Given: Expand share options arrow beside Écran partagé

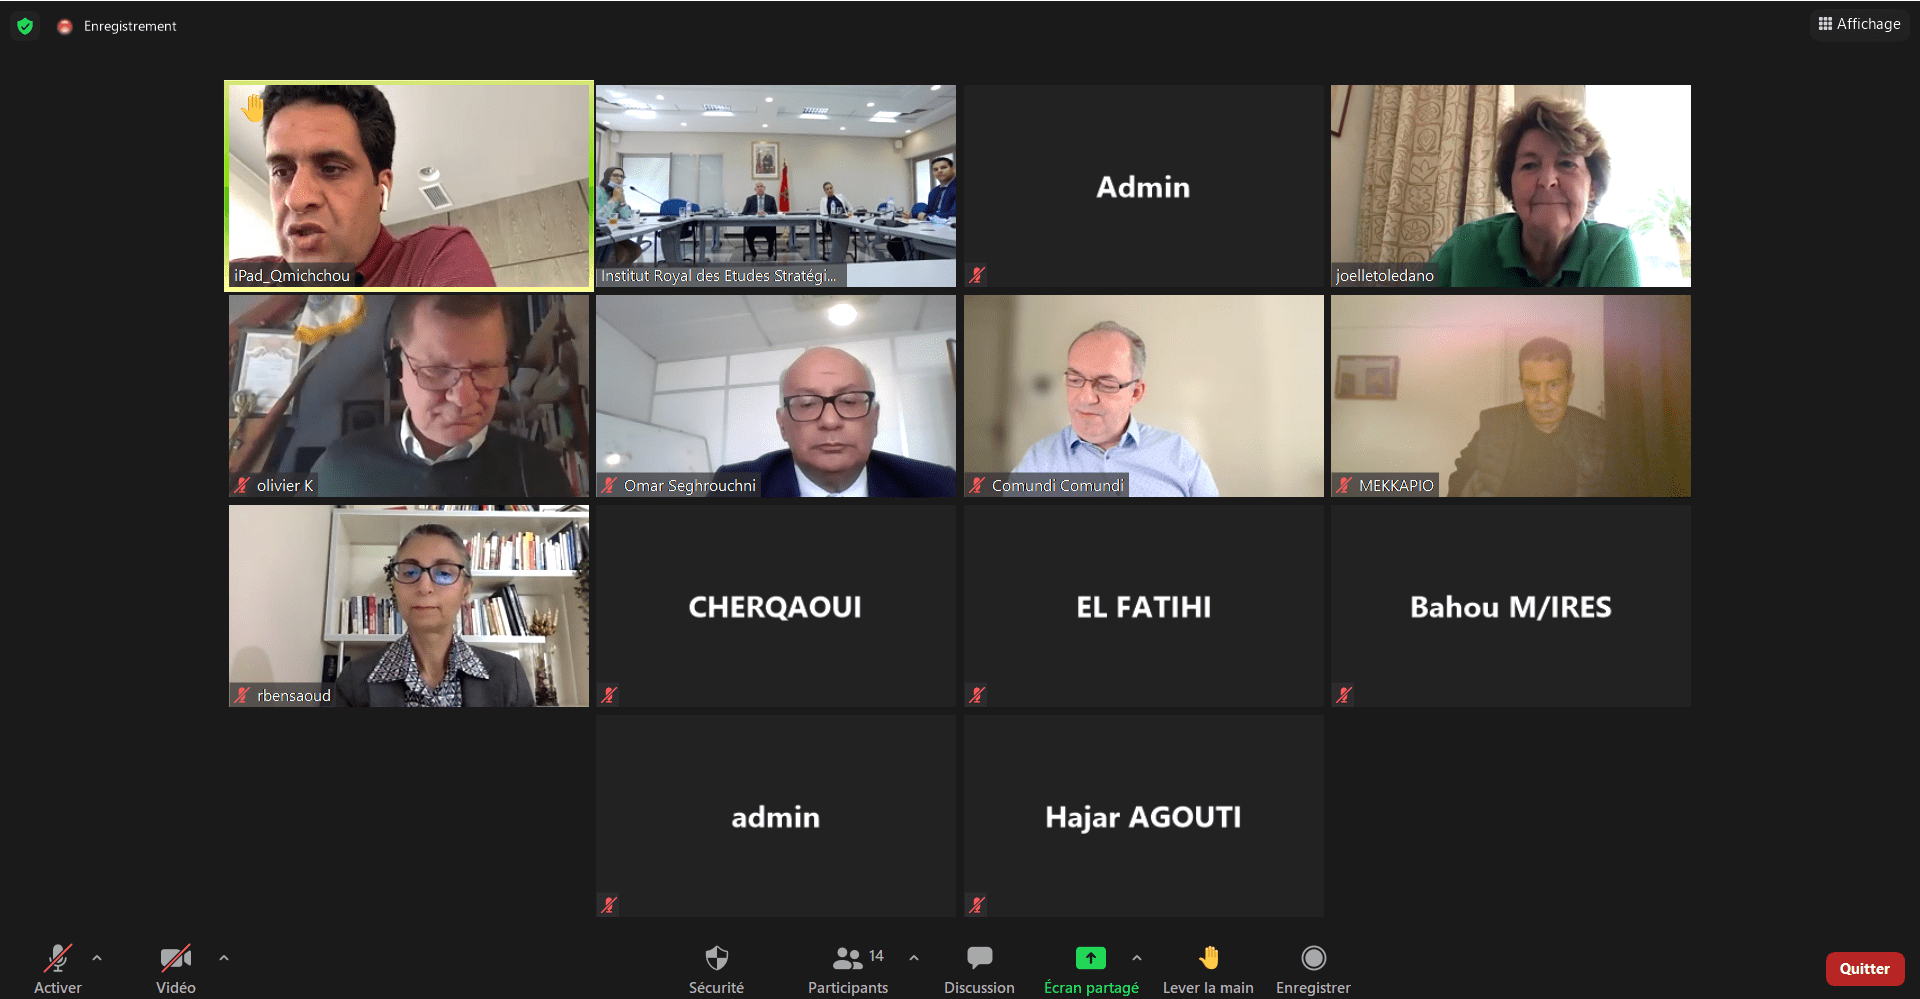Looking at the screenshot, I should coord(1137,958).
